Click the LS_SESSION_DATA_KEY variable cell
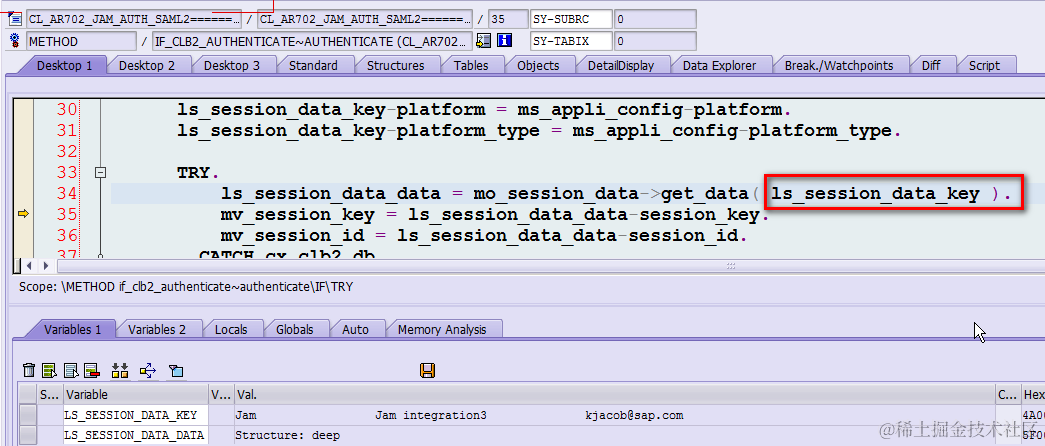The width and height of the screenshot is (1045, 446). 135,415
